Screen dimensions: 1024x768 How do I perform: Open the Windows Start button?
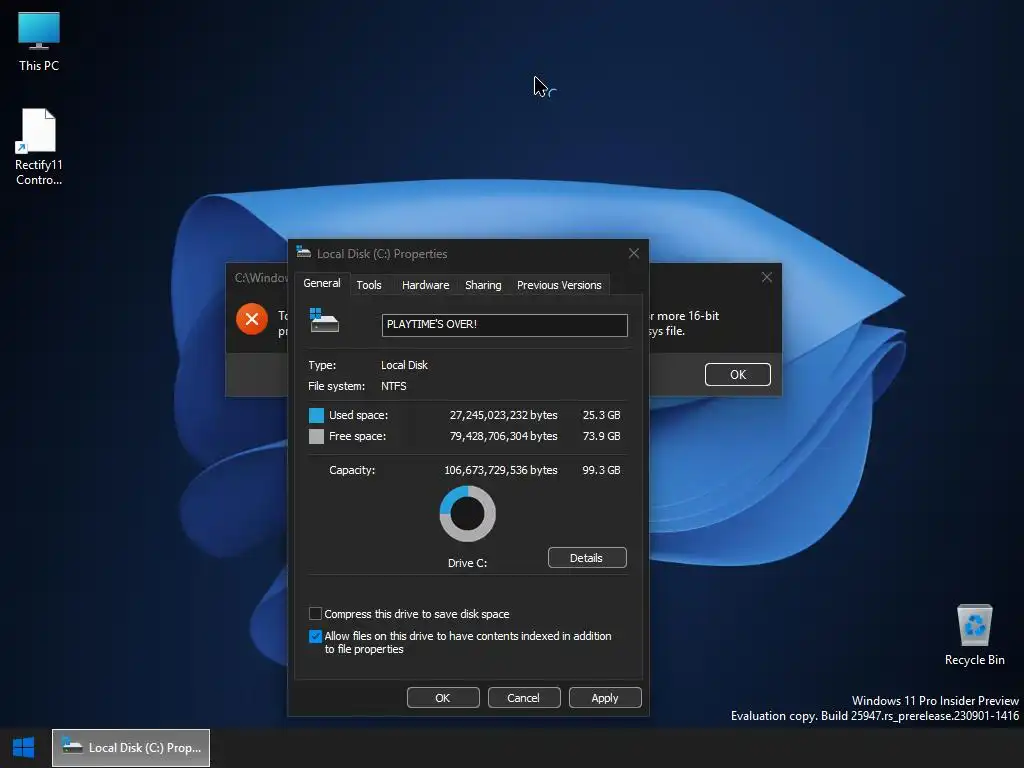24,748
